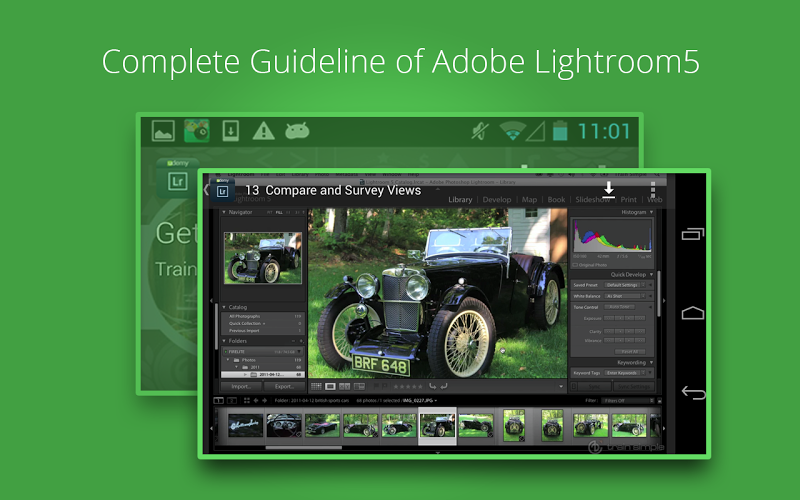Open the Saved Preset Default Settings dropdown
The height and width of the screenshot is (500, 800).
point(625,285)
